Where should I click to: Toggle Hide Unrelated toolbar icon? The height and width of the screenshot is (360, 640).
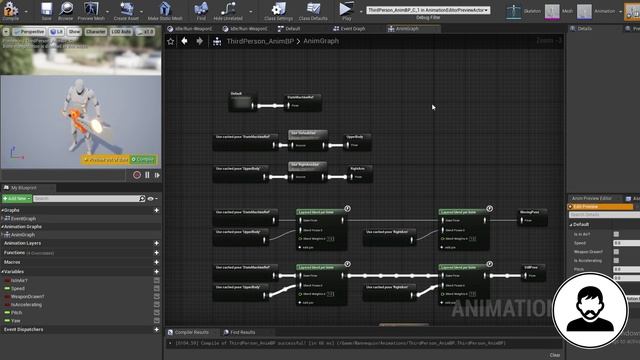[228, 9]
